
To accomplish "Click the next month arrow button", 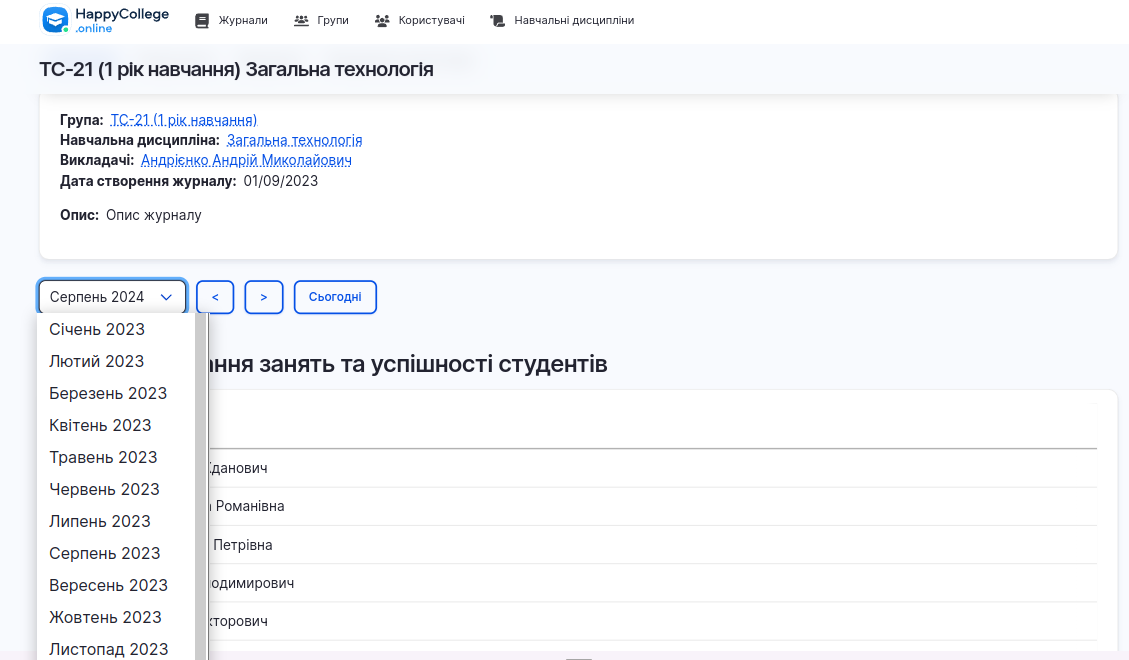I will (x=263, y=296).
